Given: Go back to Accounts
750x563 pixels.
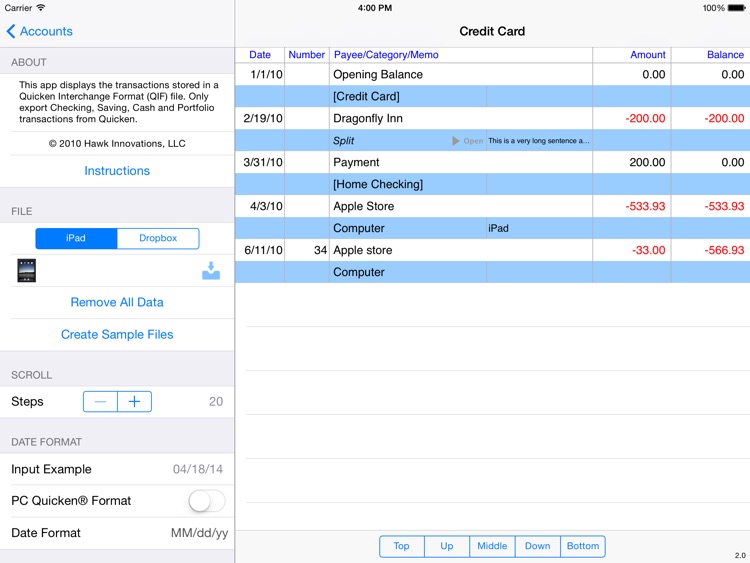Looking at the screenshot, I should [x=39, y=31].
